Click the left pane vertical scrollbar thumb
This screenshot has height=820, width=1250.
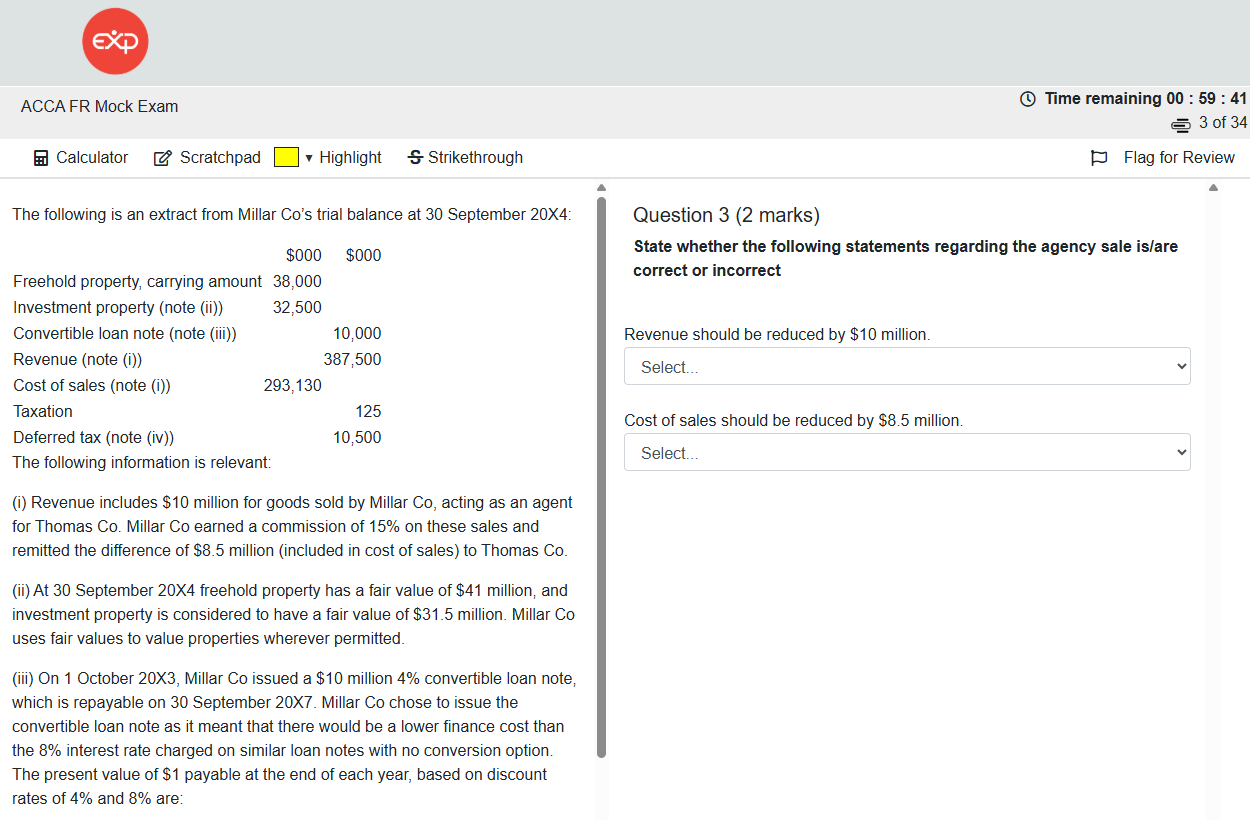tap(601, 475)
